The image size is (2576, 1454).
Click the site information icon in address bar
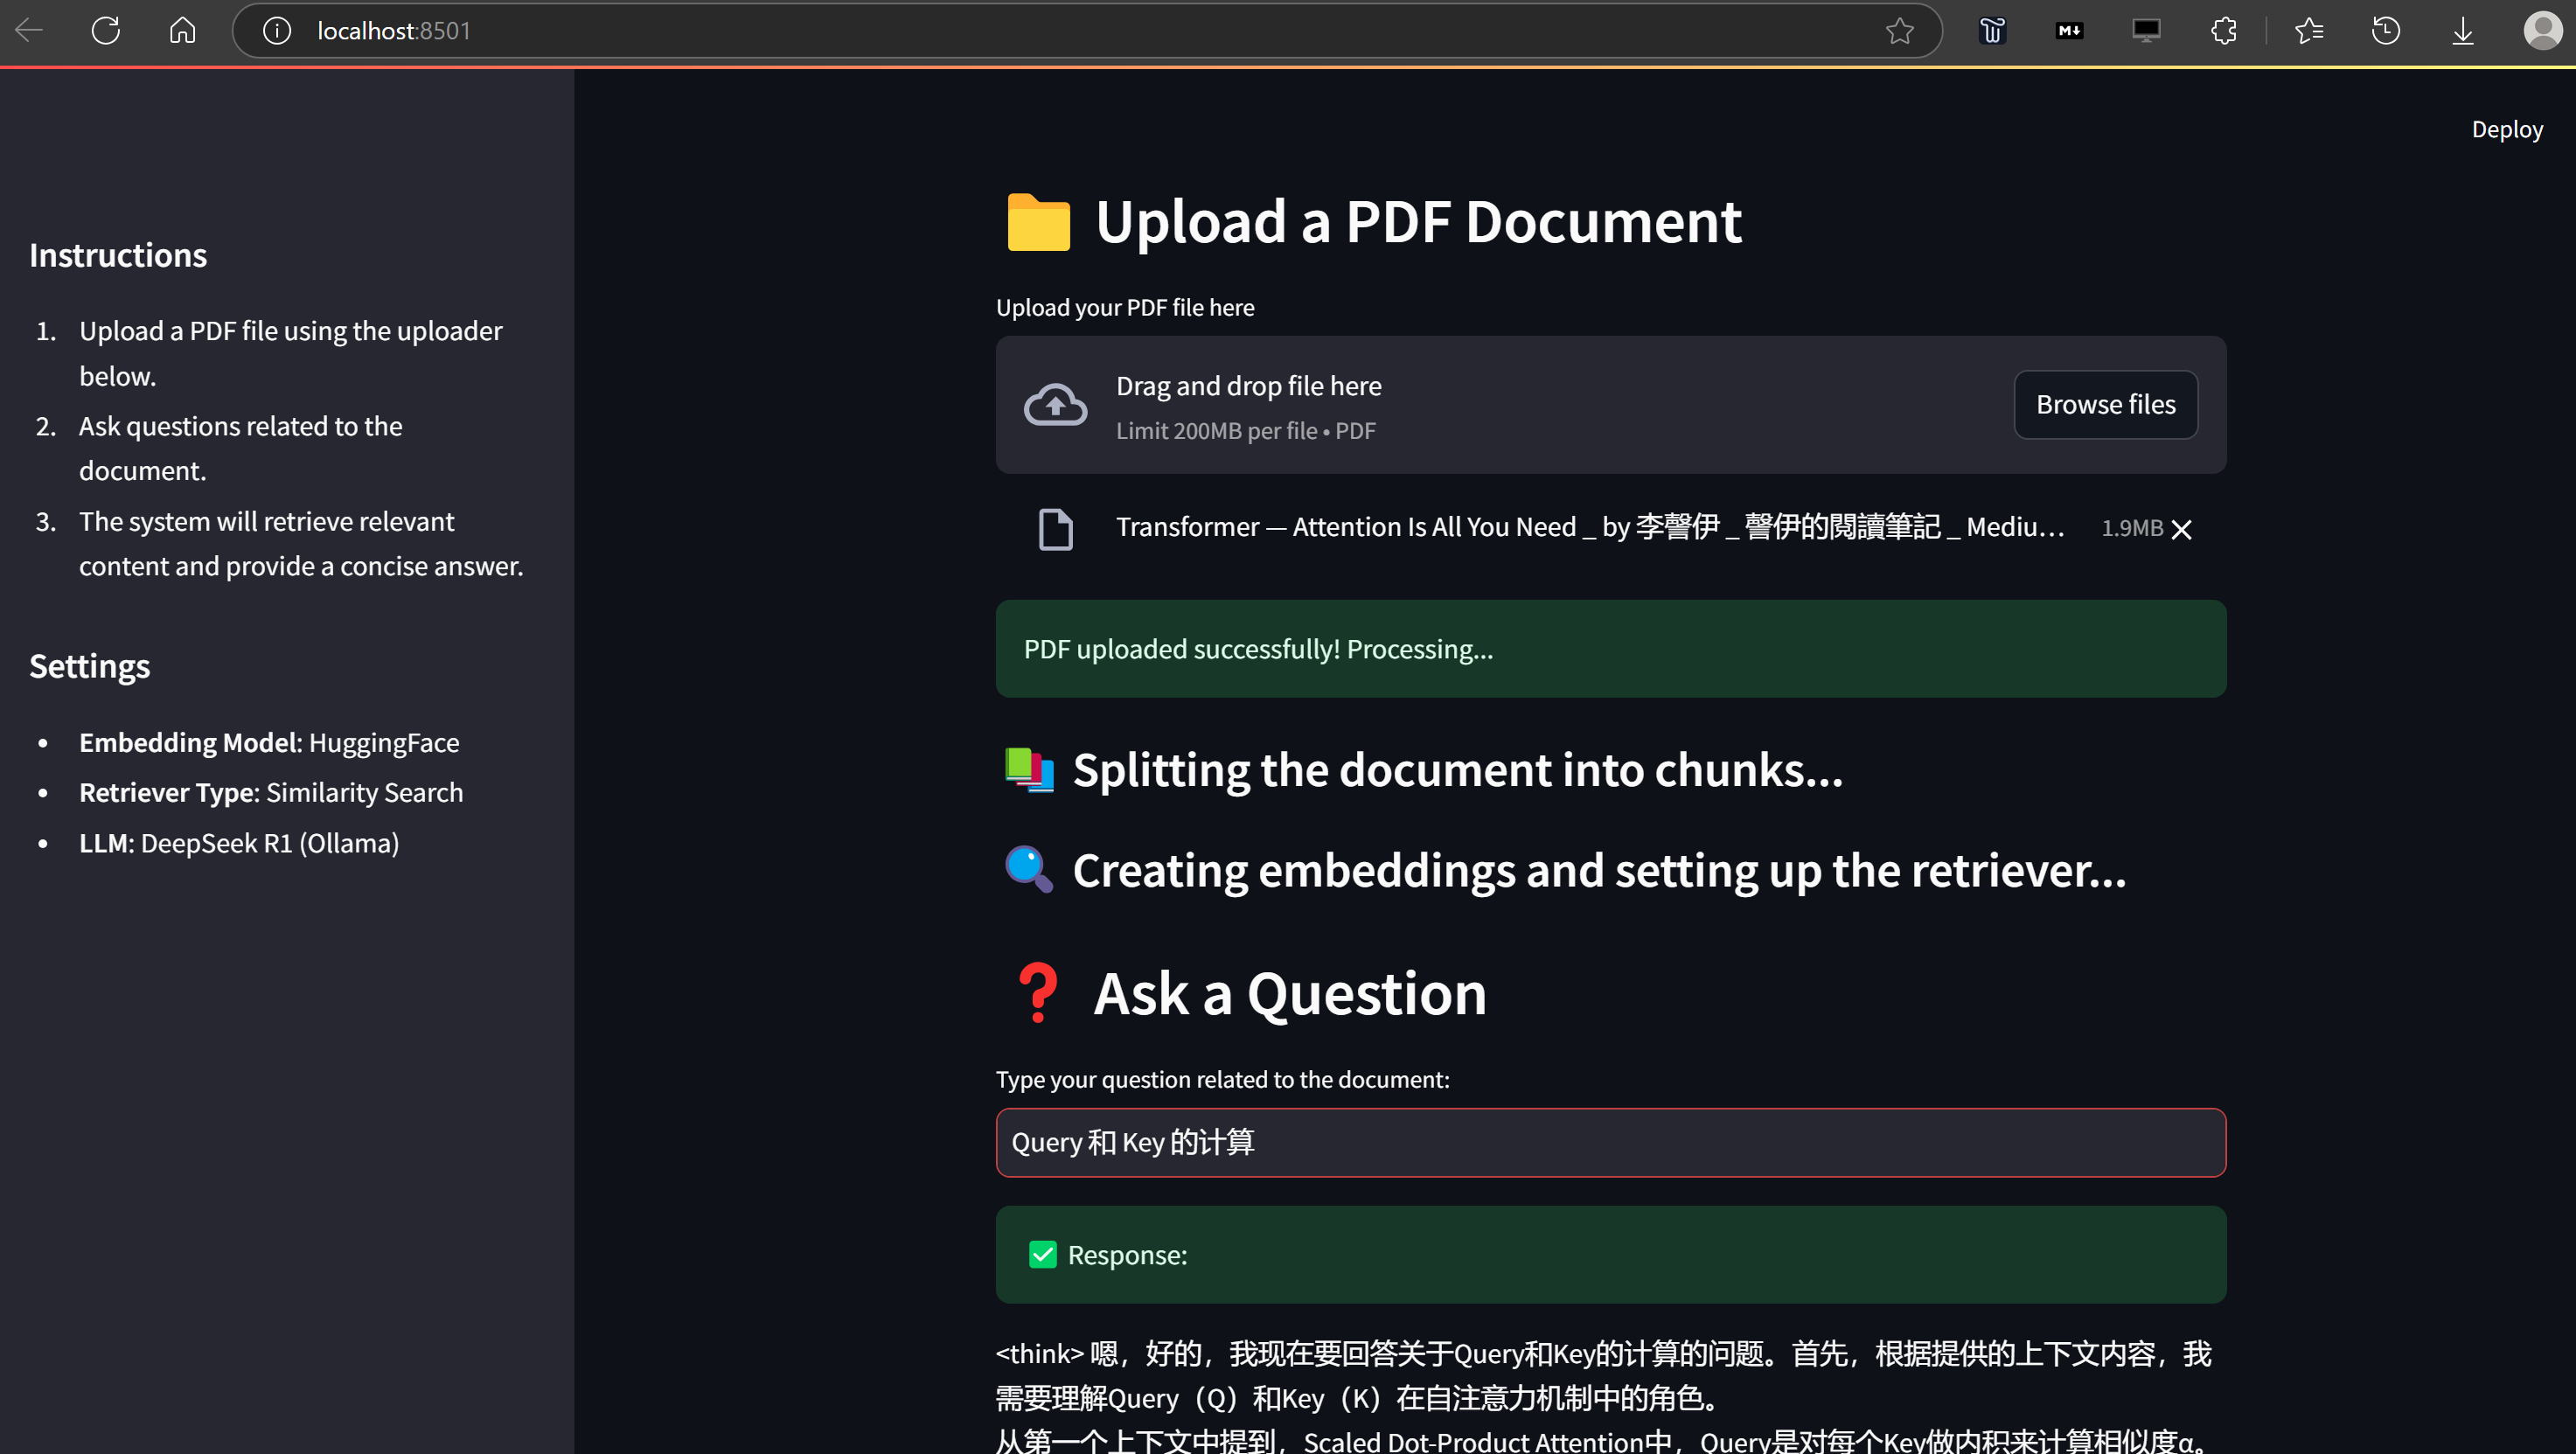coord(277,31)
